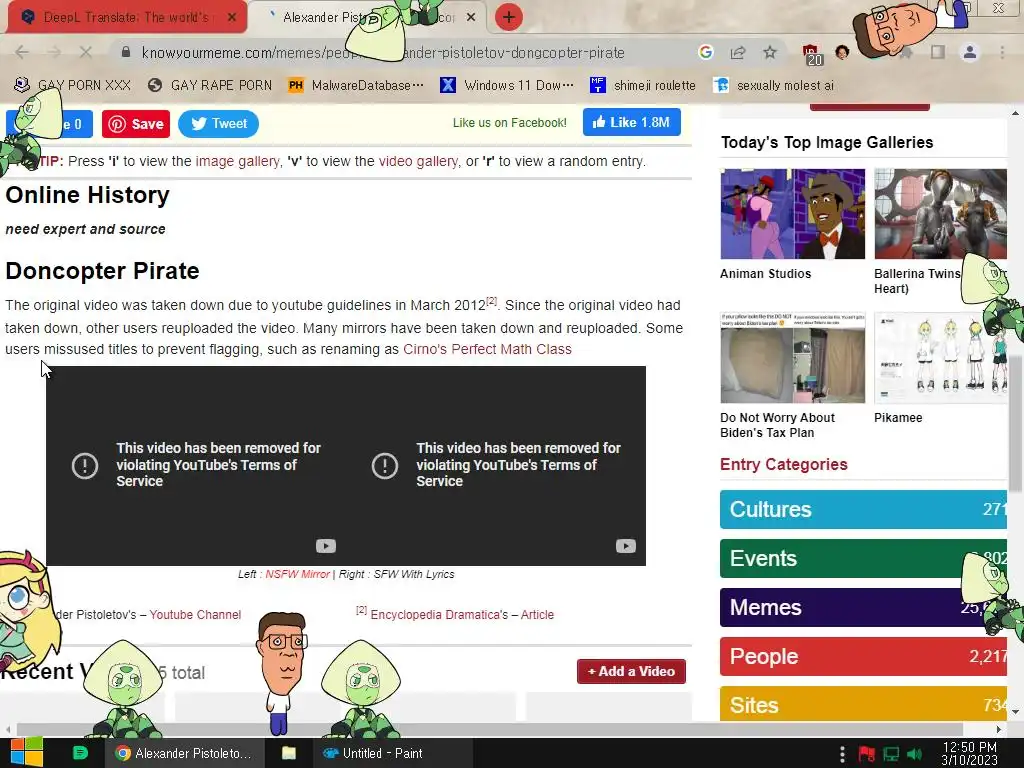Screen dimensions: 1024x768
Task: Open the taskbar clock and date
Action: tap(970, 754)
